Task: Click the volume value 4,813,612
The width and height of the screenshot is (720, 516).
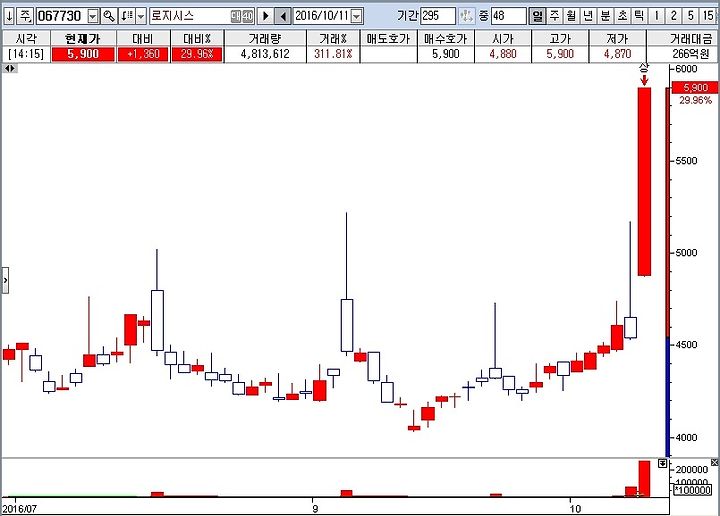Action: pos(265,54)
